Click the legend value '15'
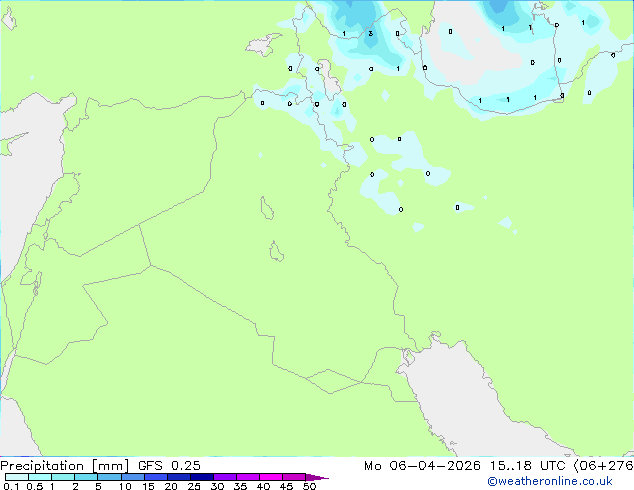 pyautogui.click(x=148, y=486)
